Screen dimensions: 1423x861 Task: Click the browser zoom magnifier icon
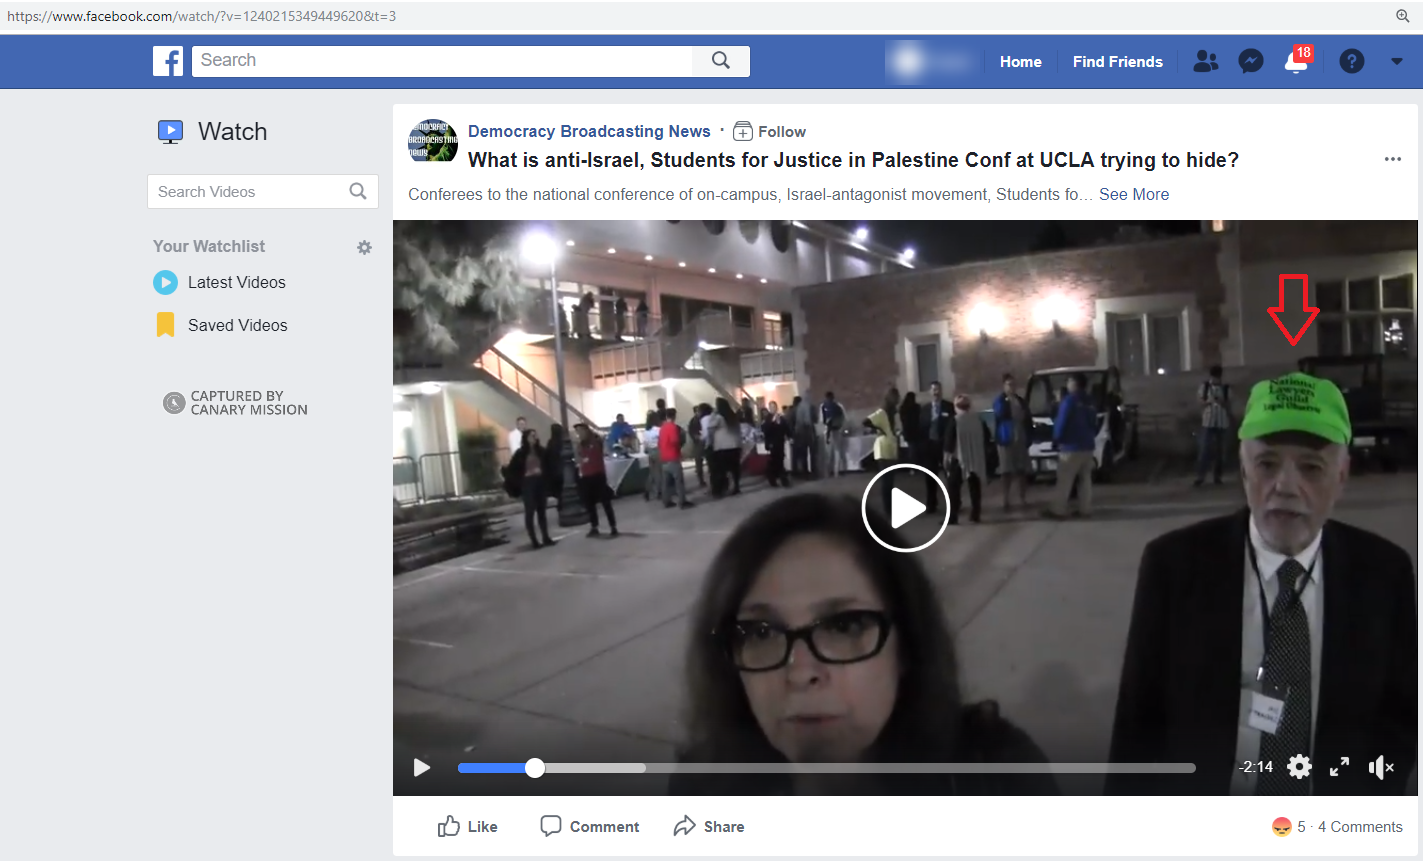pos(1403,16)
